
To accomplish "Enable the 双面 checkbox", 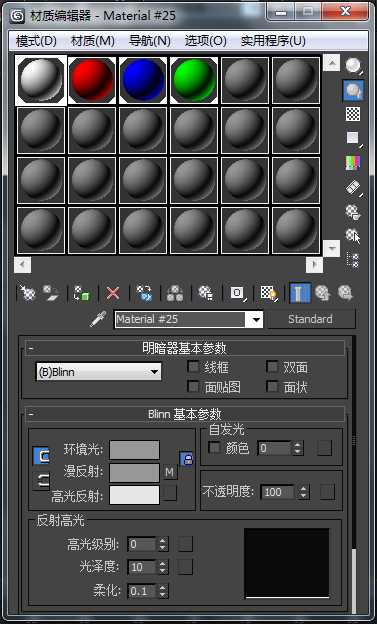I will pos(272,367).
